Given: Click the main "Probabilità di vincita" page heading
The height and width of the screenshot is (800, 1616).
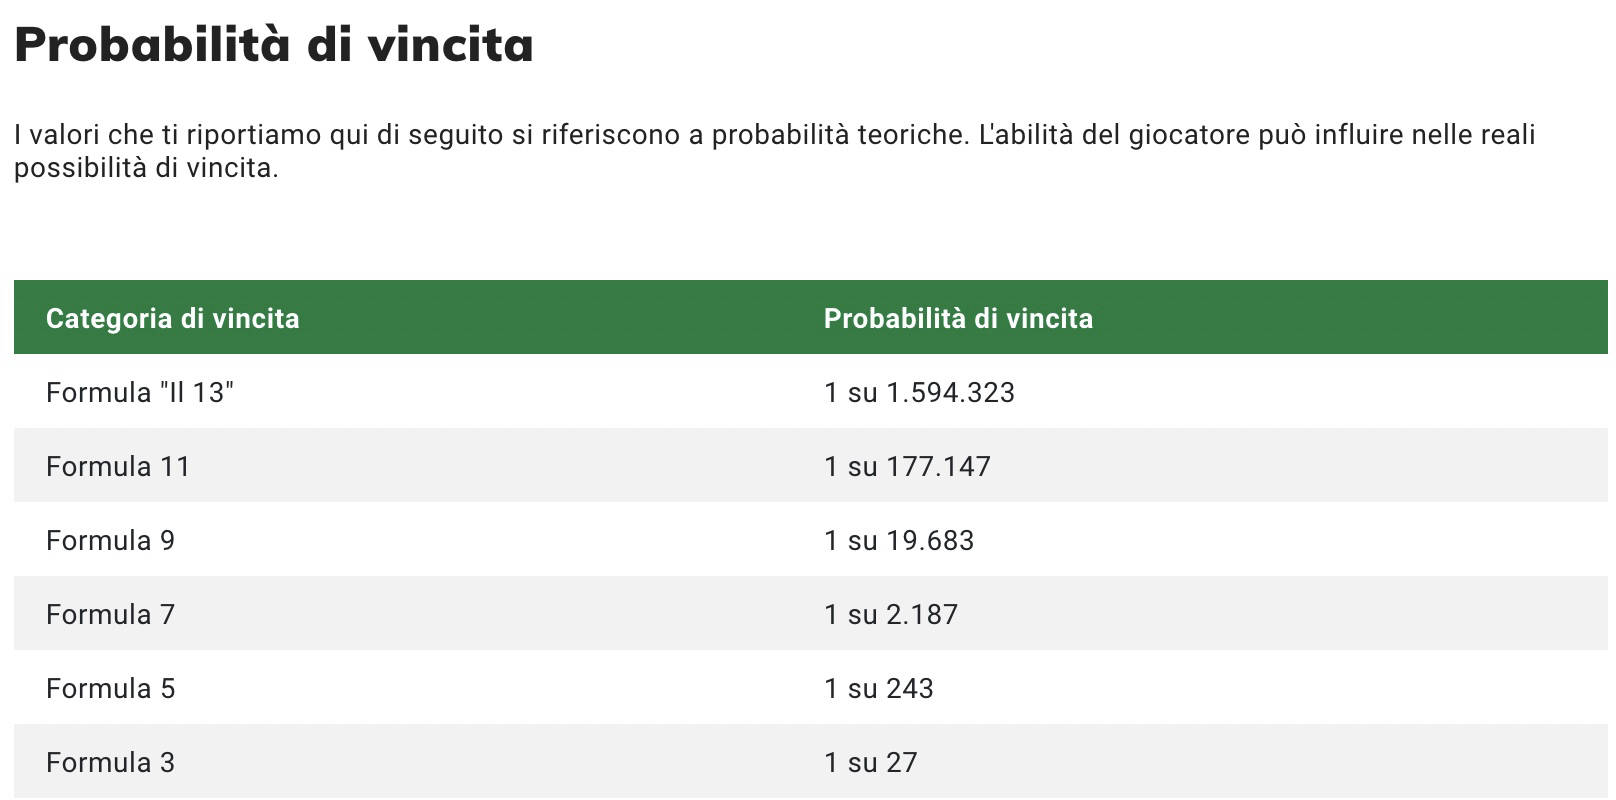Looking at the screenshot, I should click(x=273, y=45).
